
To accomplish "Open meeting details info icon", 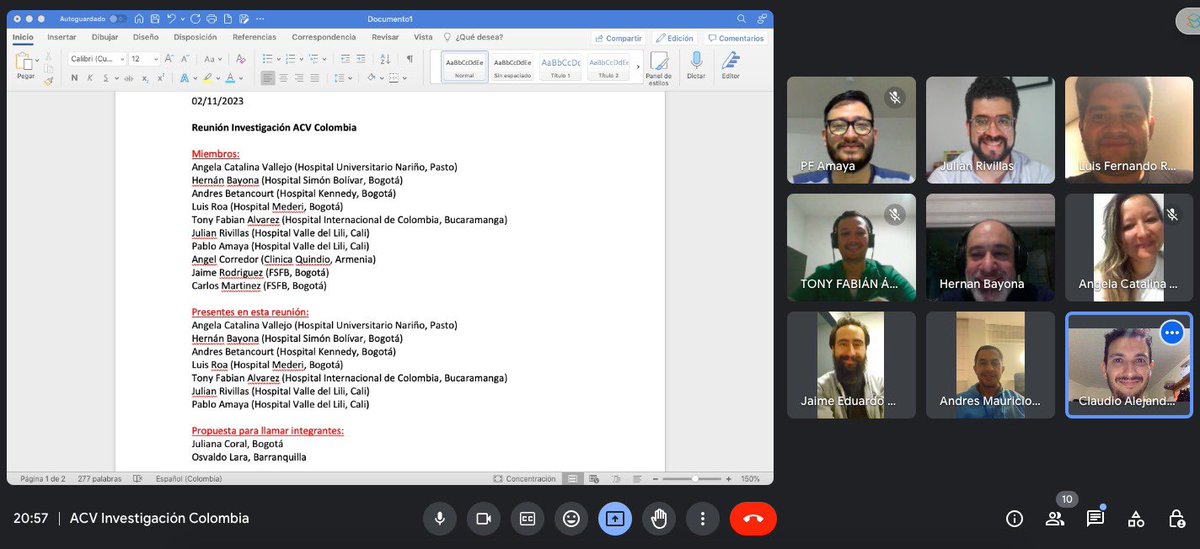I will point(1014,518).
